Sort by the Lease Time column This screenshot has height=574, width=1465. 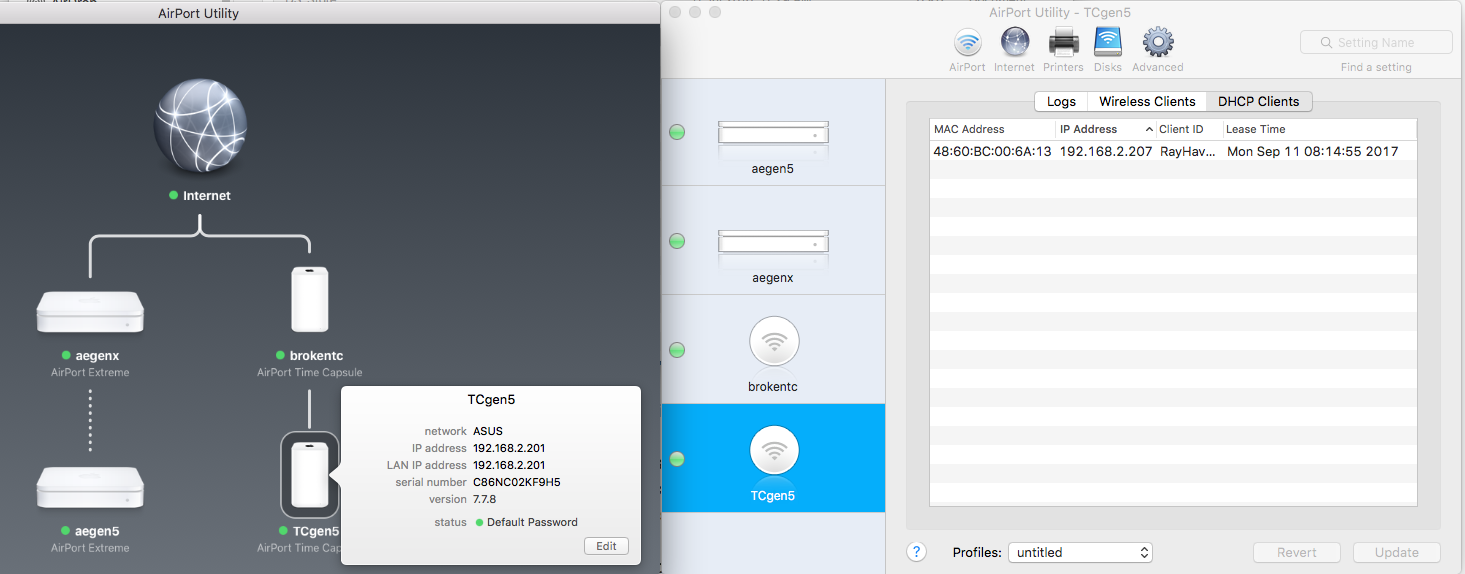click(1319, 129)
